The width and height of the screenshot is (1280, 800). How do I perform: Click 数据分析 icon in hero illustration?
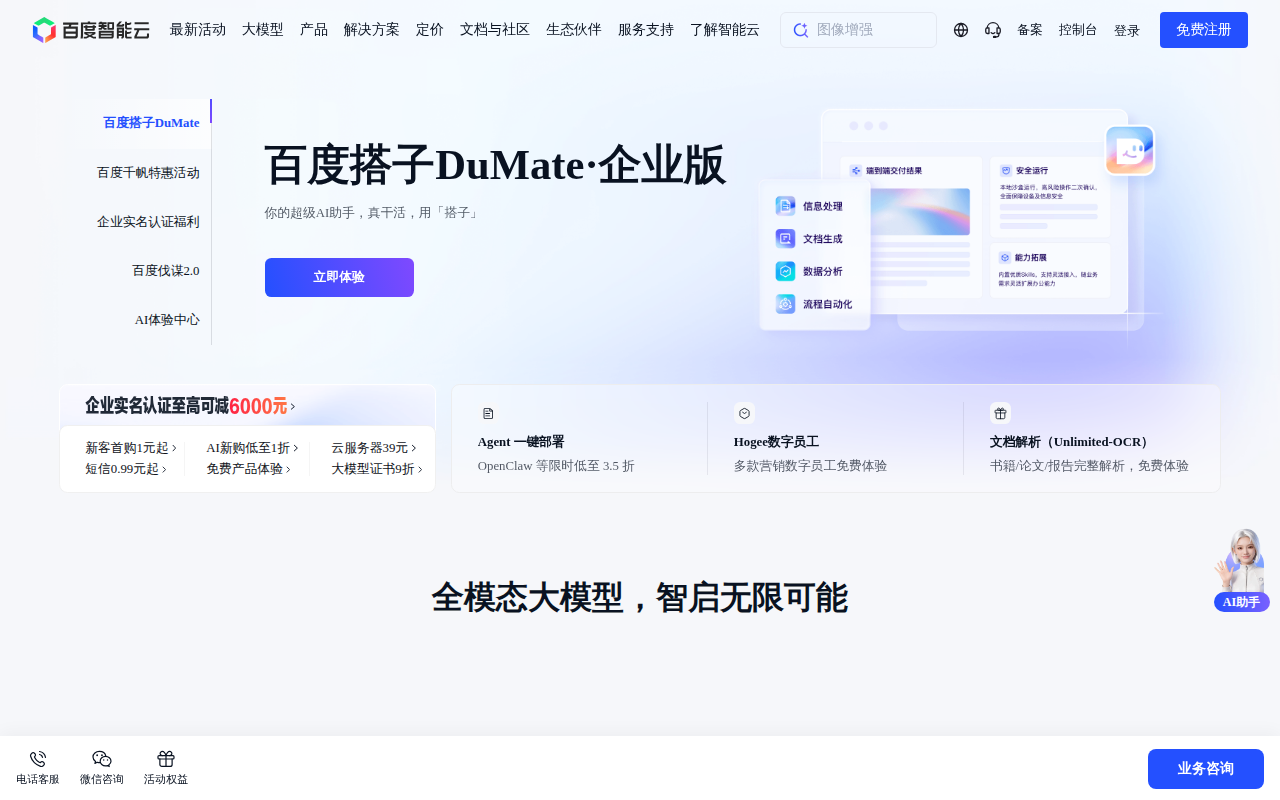click(785, 271)
